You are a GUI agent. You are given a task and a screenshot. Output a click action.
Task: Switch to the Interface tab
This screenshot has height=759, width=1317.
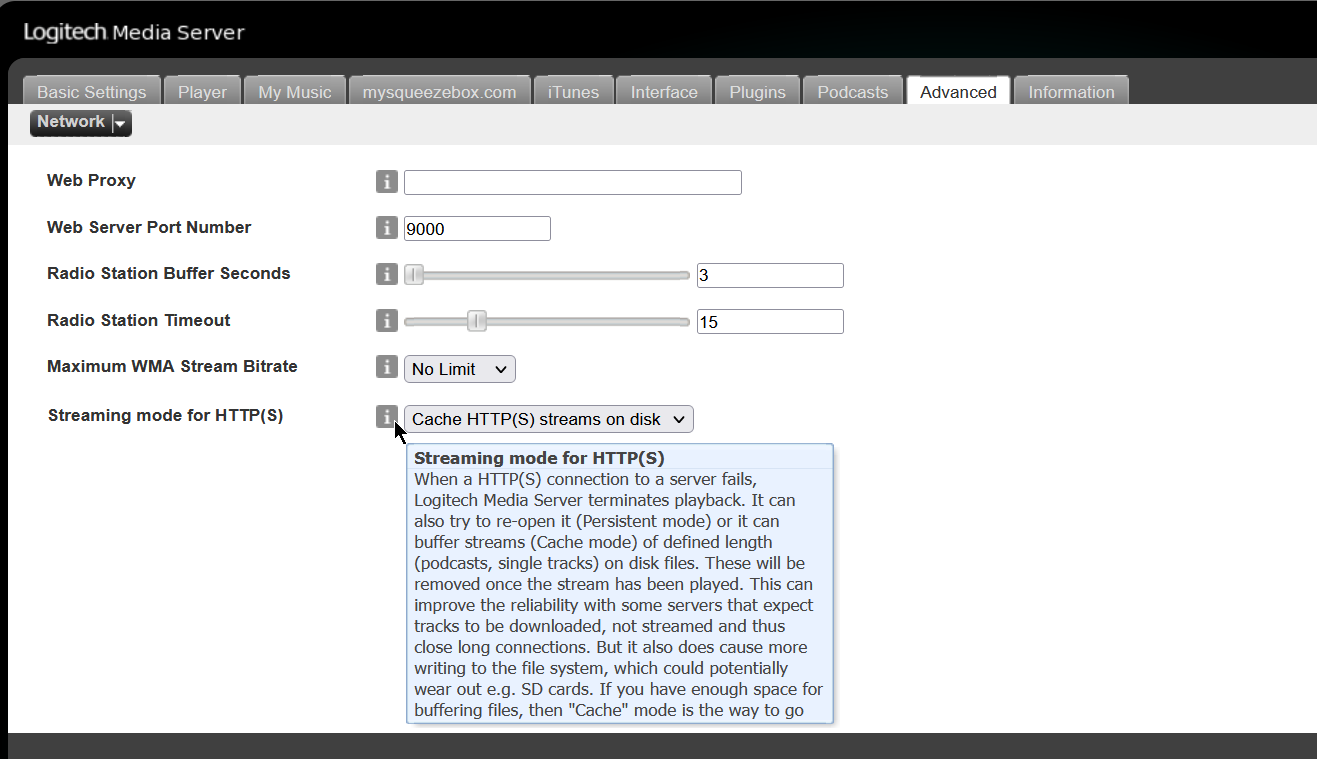[x=664, y=91]
